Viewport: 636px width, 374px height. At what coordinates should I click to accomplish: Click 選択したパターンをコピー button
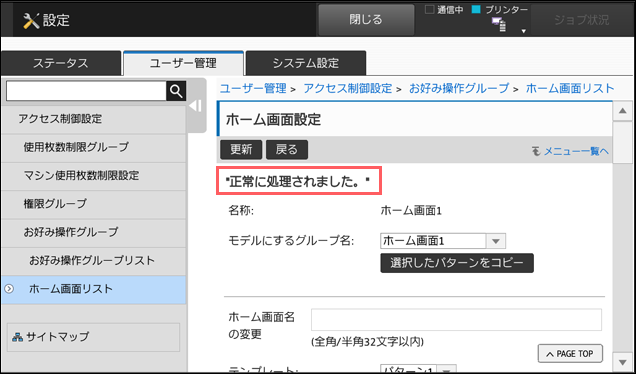[457, 263]
